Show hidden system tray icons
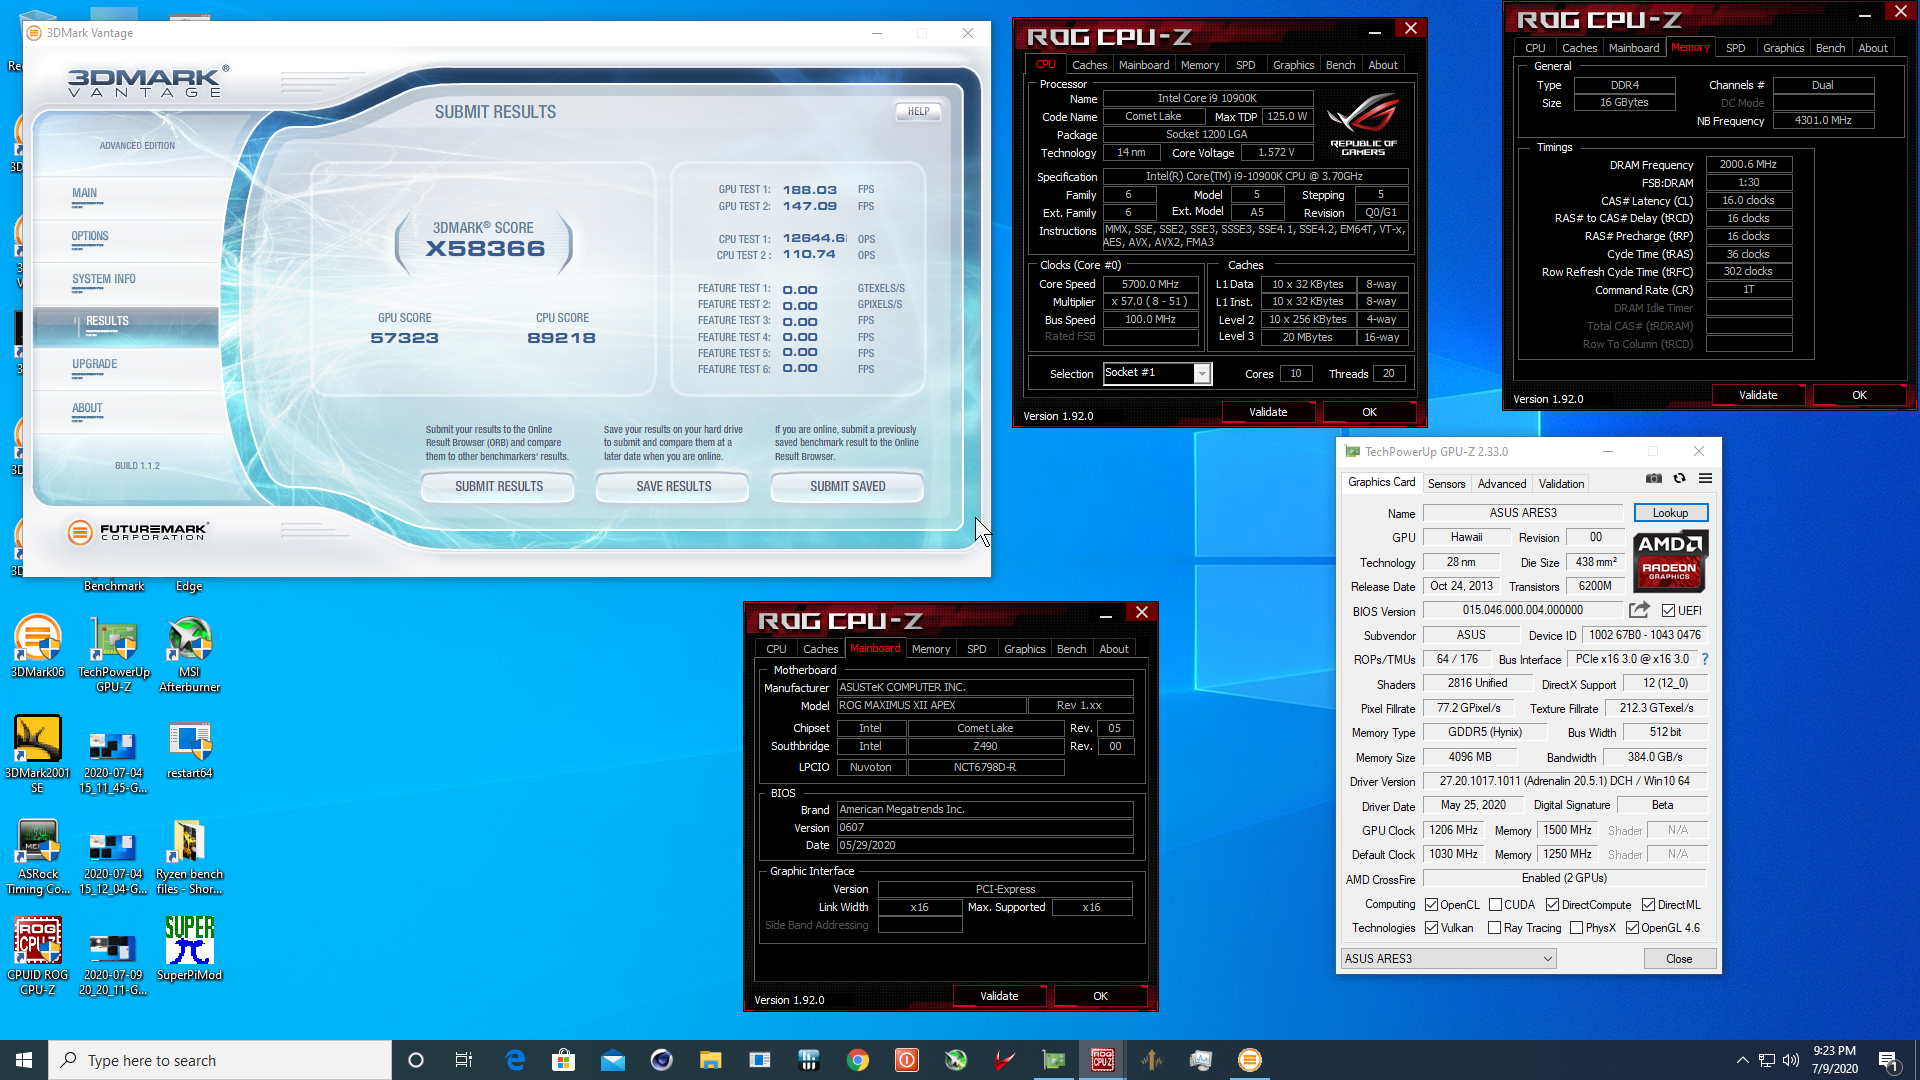The image size is (1920, 1080). (1743, 1060)
